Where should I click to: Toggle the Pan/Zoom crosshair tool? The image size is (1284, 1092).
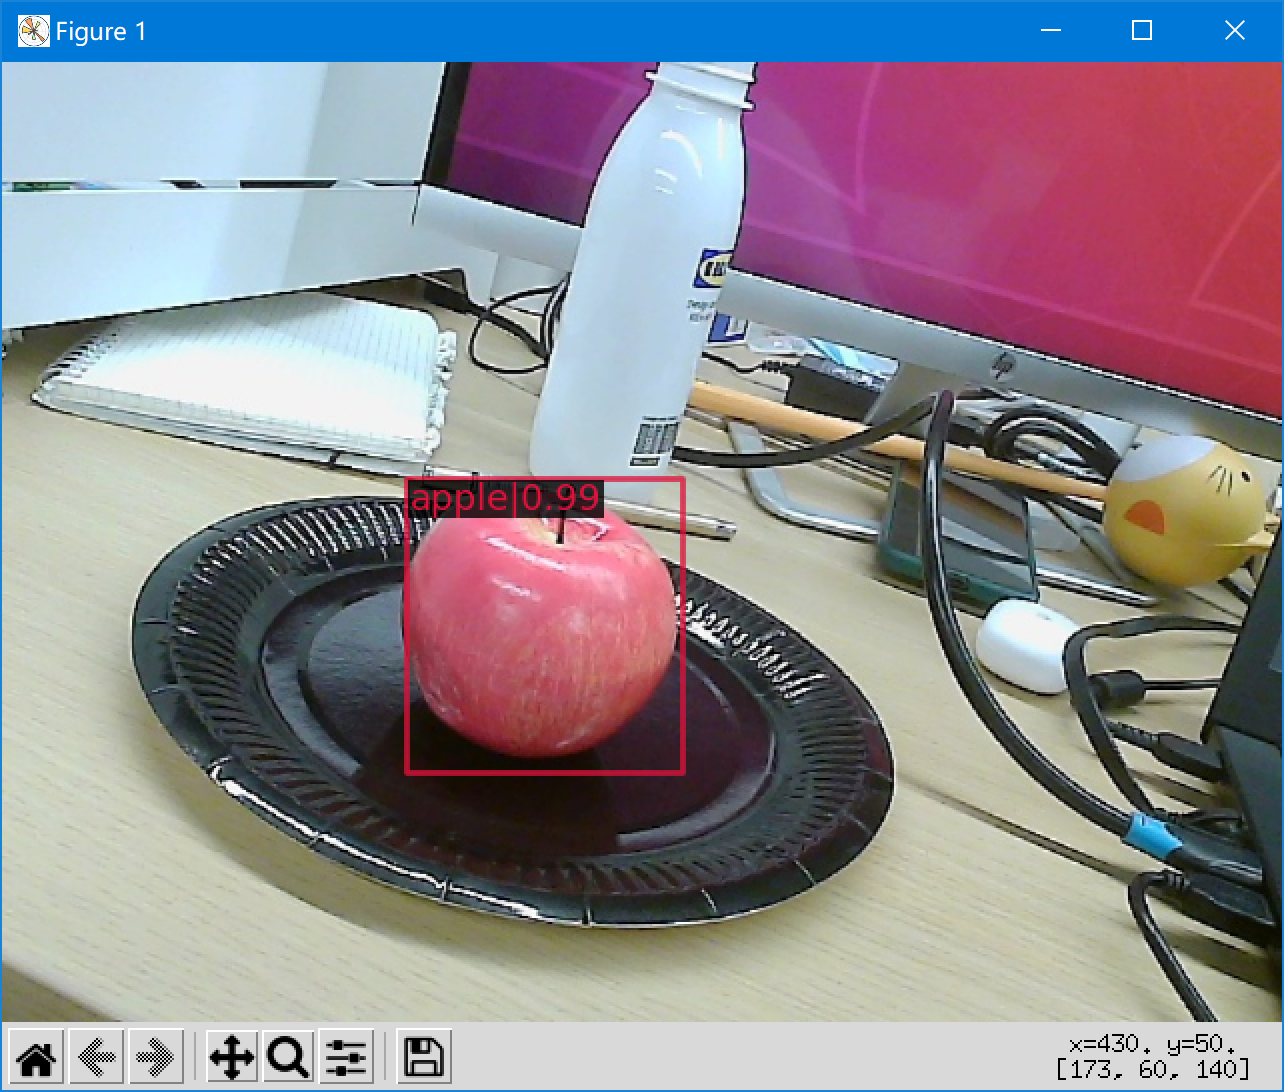(x=231, y=1056)
